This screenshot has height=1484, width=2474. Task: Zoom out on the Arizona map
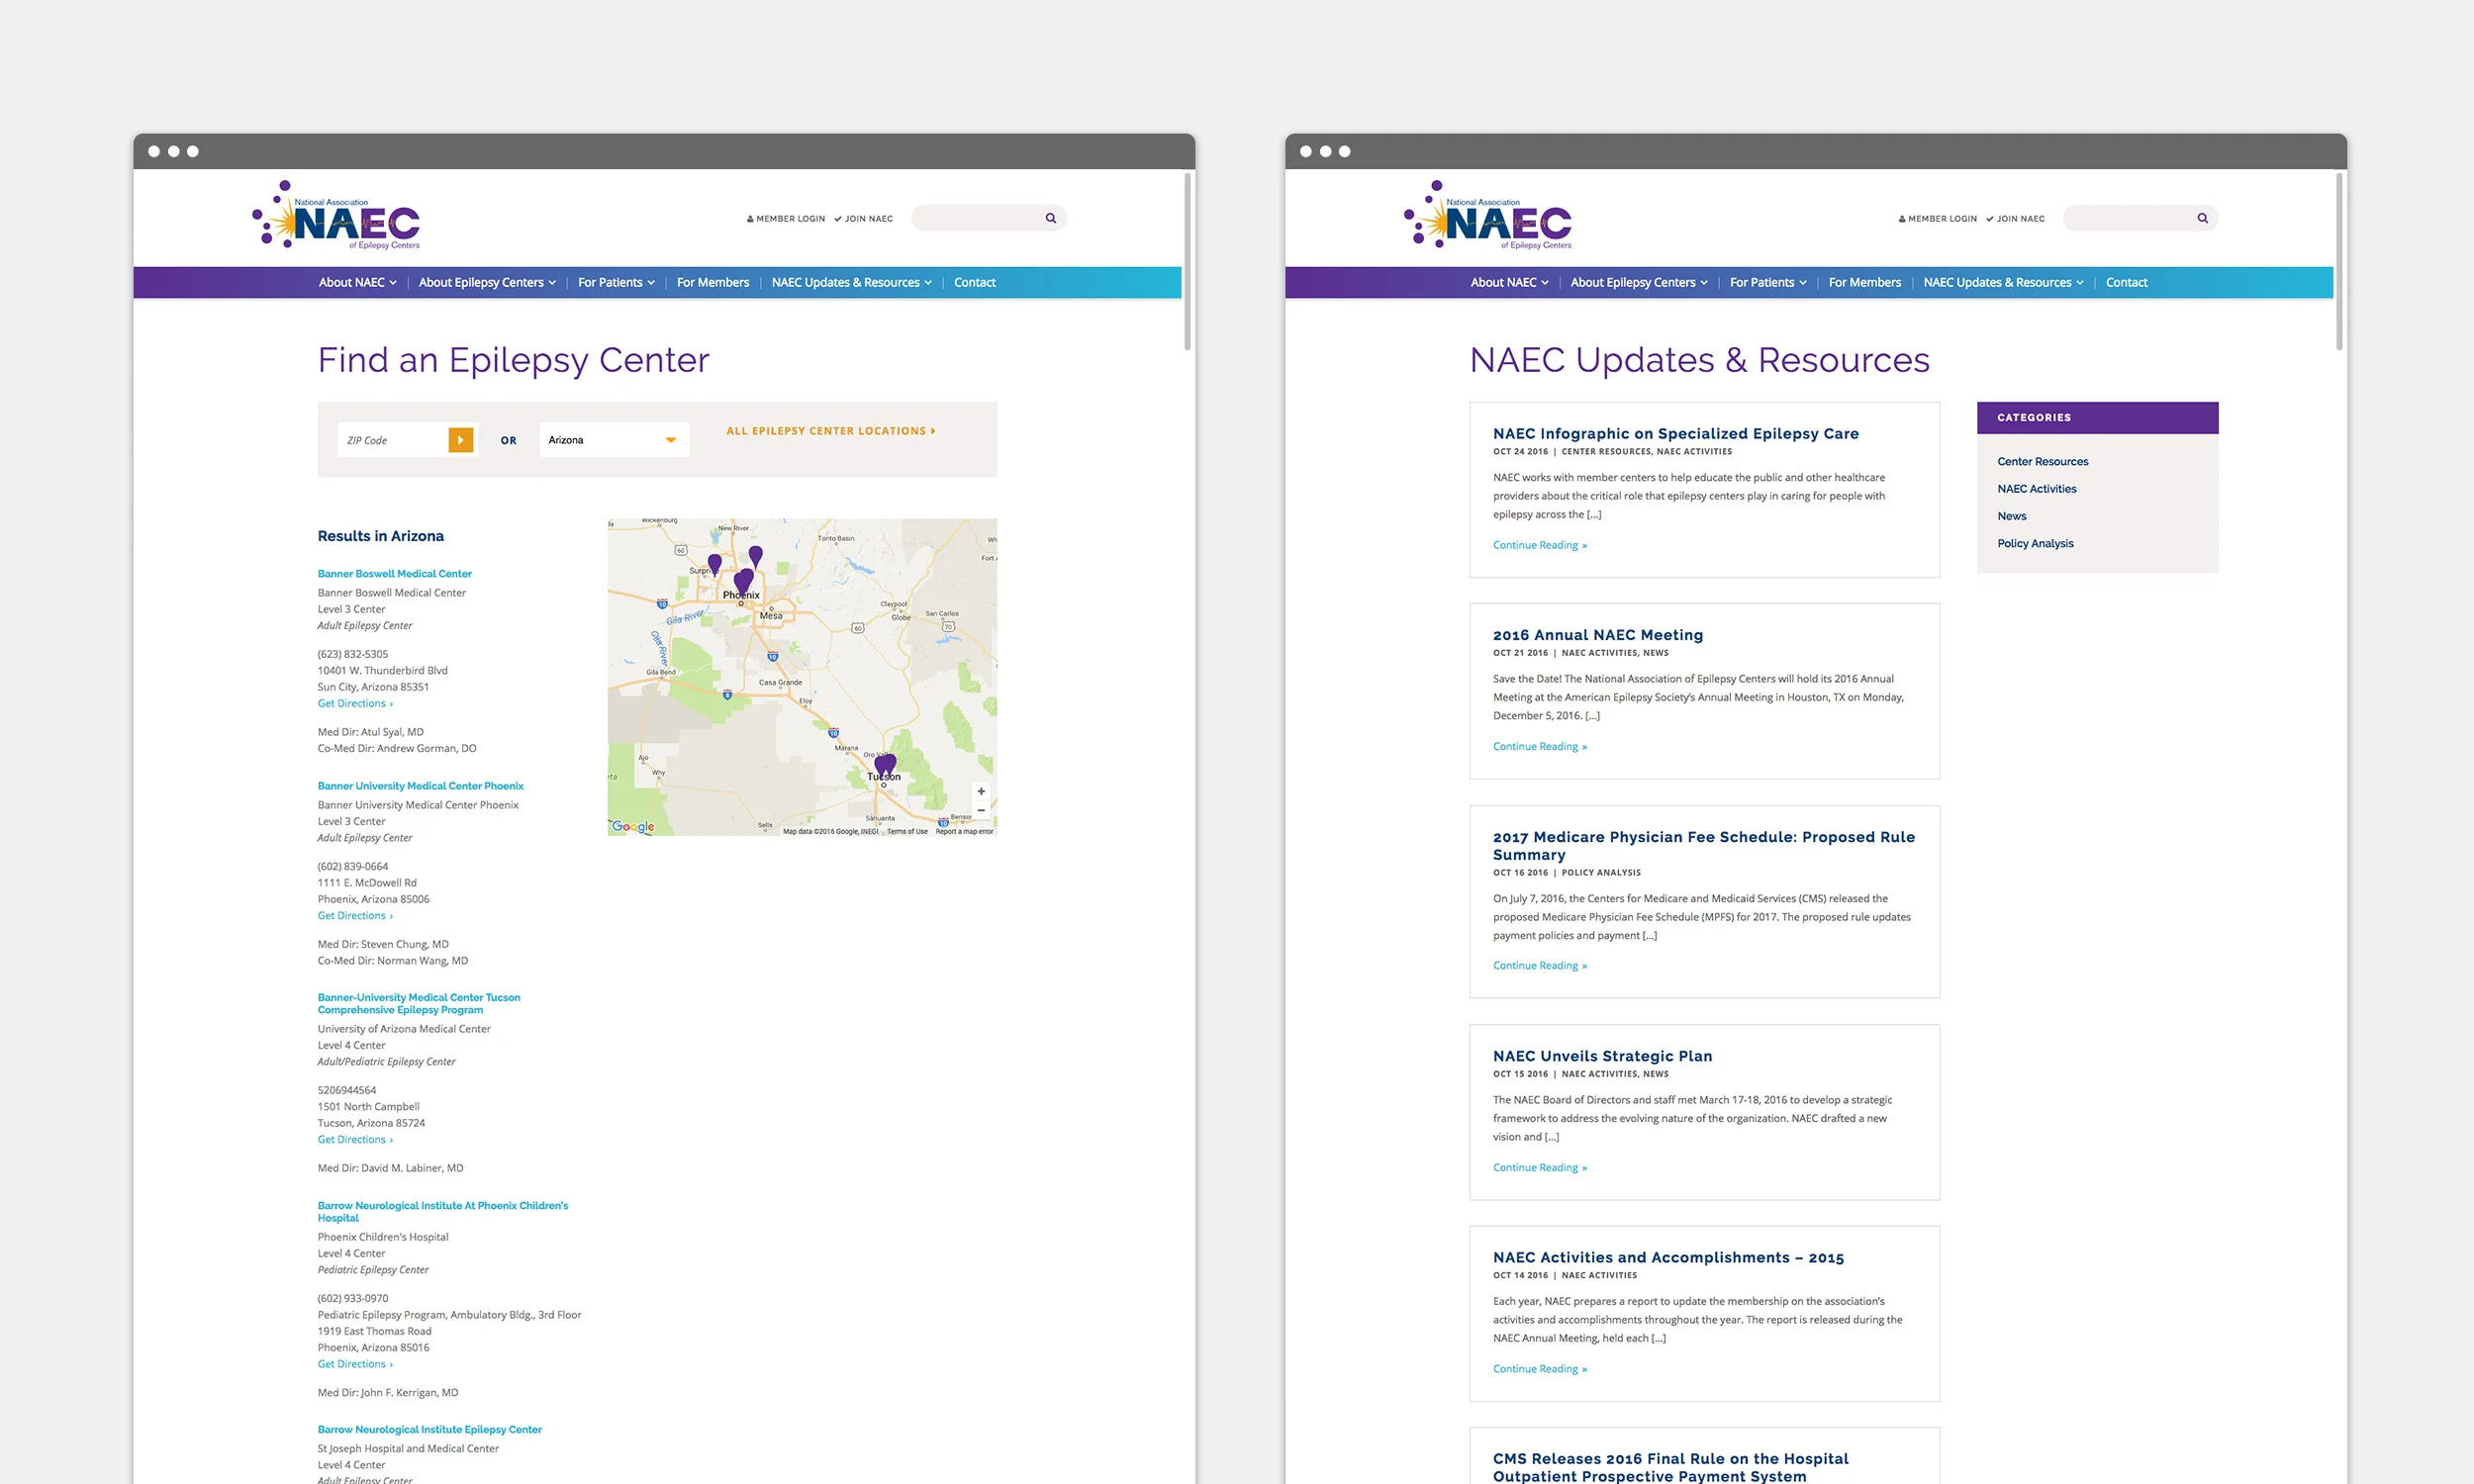point(981,810)
